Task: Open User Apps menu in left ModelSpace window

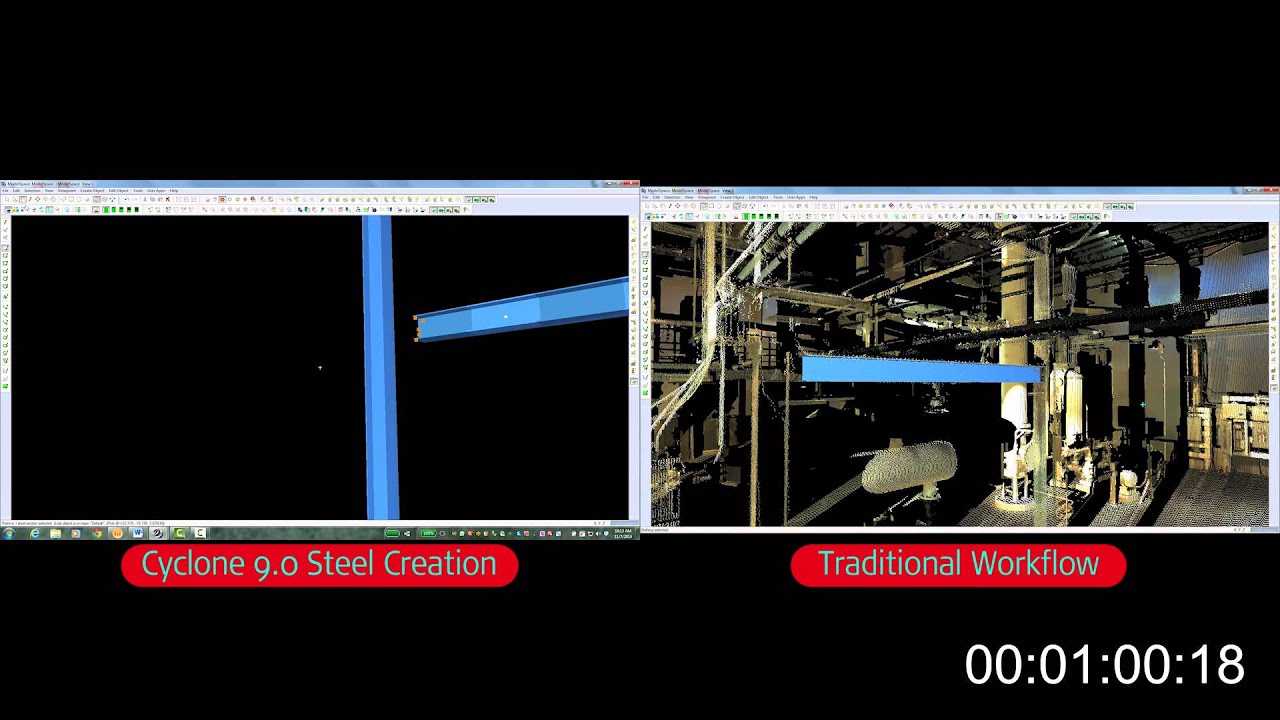Action: click(x=156, y=191)
